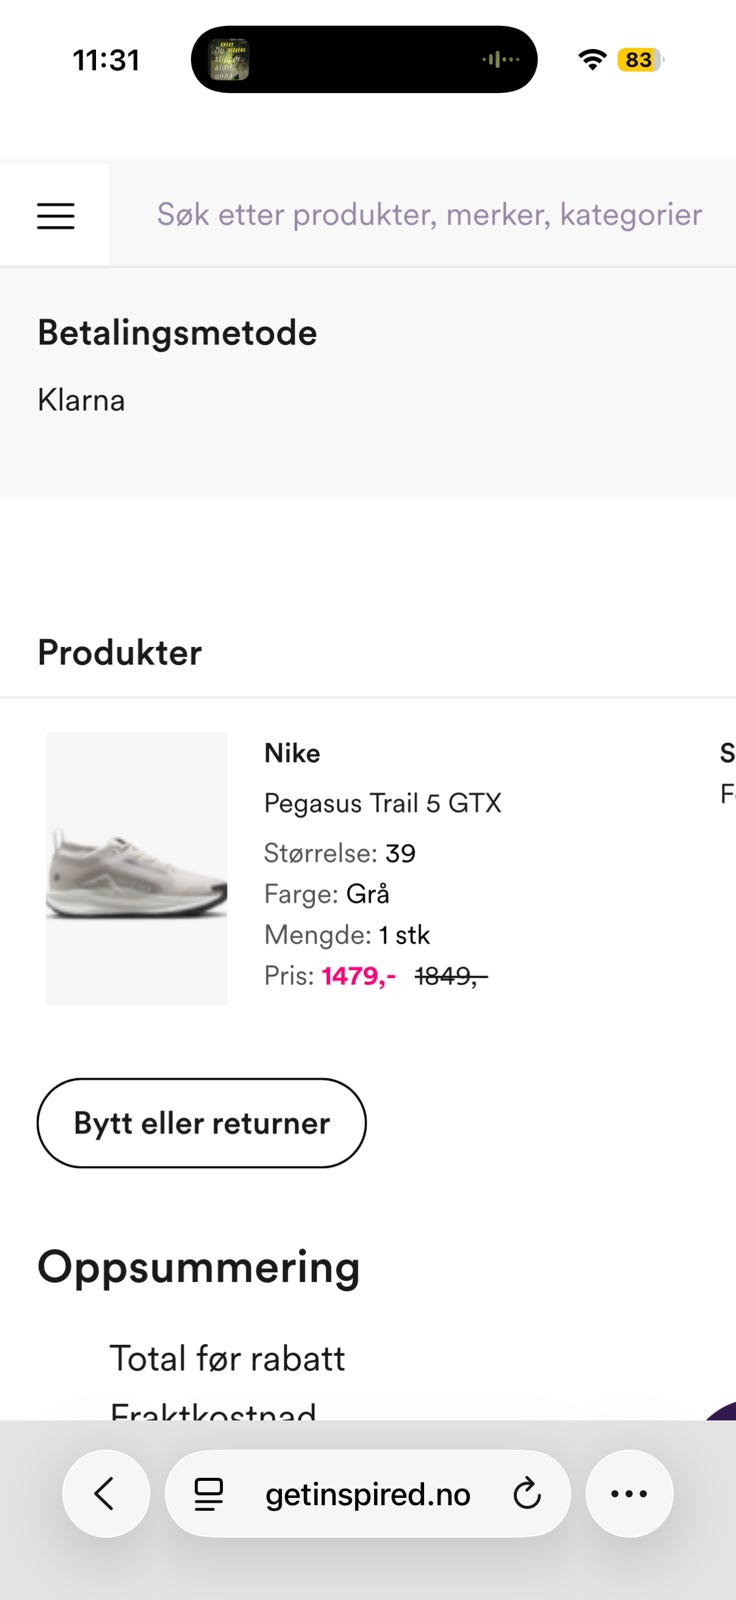
Task: Go back using the browser back arrow
Action: pos(105,1494)
